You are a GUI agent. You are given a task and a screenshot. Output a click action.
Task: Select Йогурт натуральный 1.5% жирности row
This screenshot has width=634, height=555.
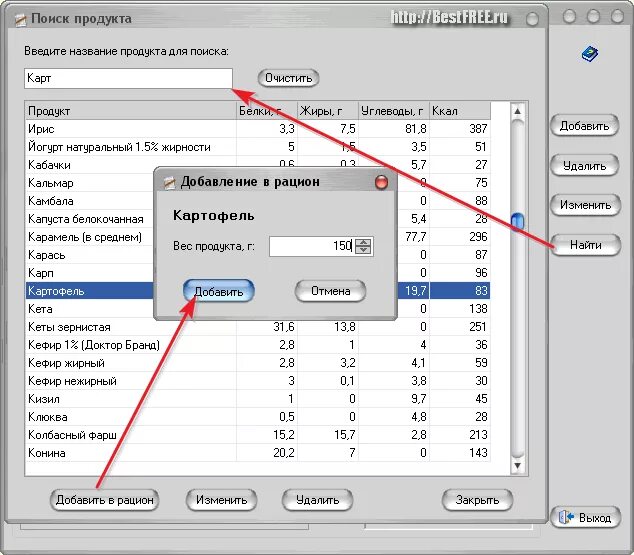point(258,147)
